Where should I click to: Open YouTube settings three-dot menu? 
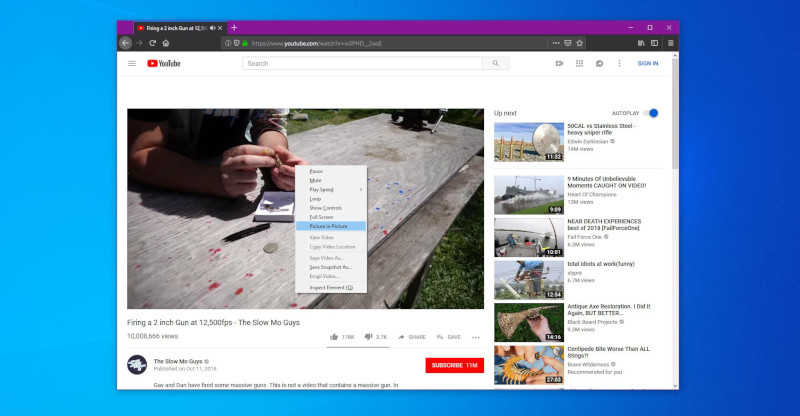[619, 63]
